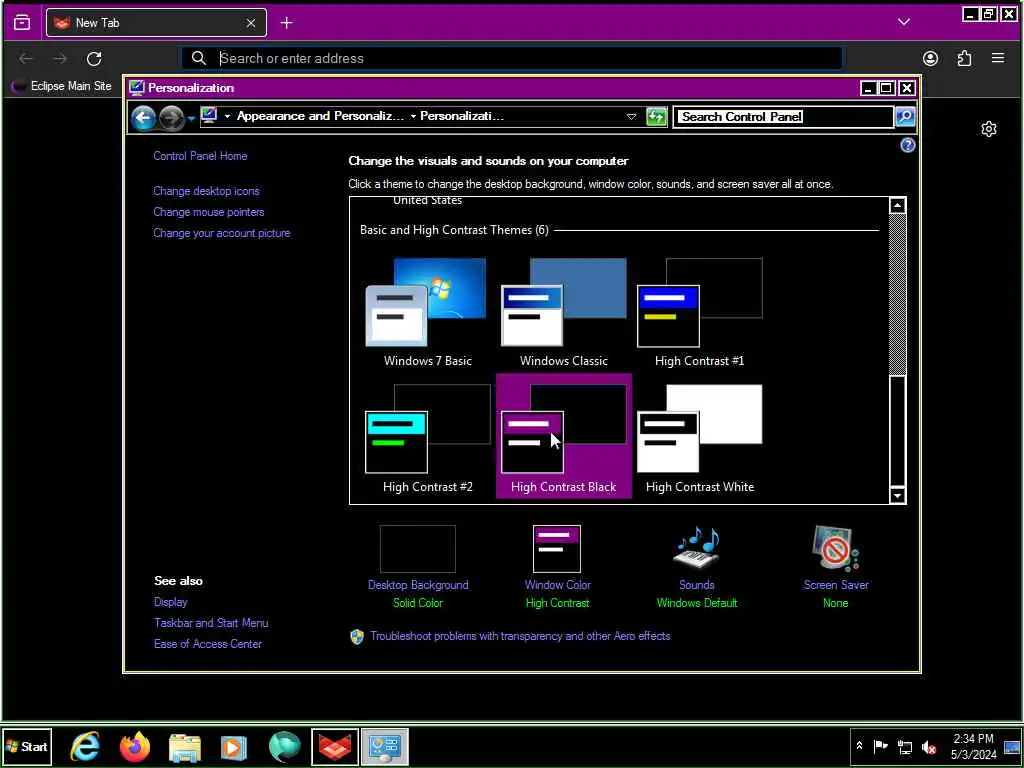Open Change your account picture link
The image size is (1024, 768).
point(221,233)
